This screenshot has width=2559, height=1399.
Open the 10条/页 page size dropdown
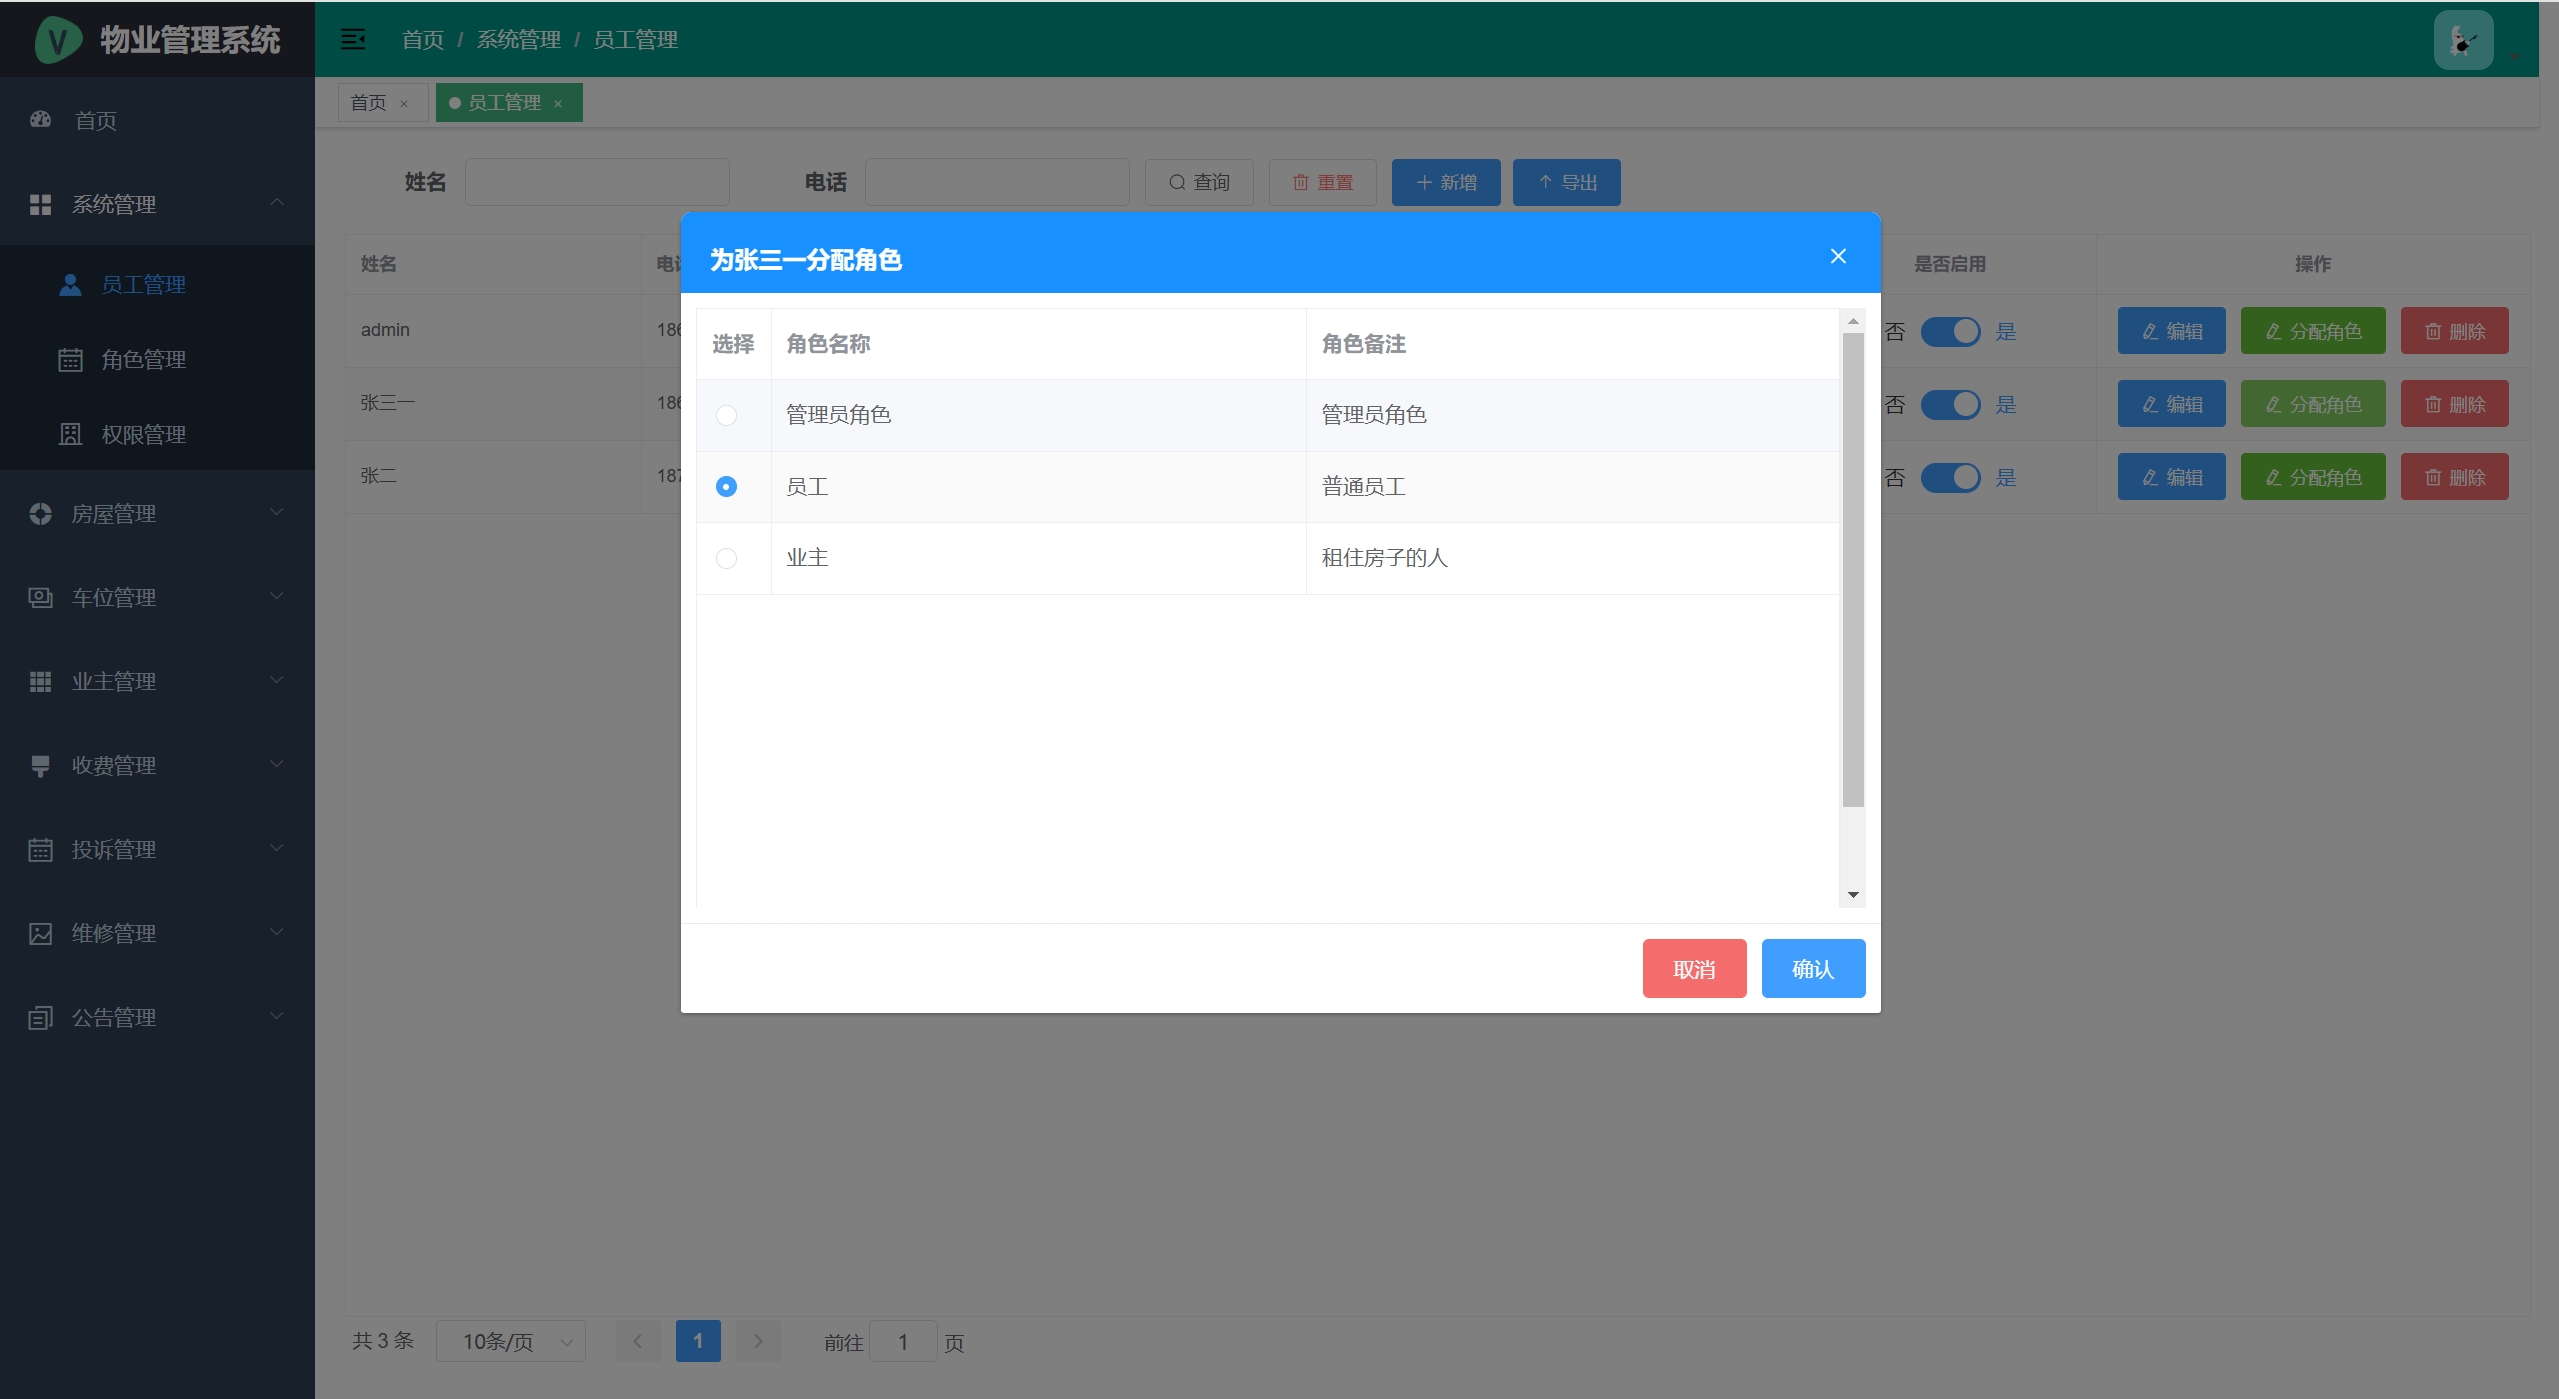(x=510, y=1341)
